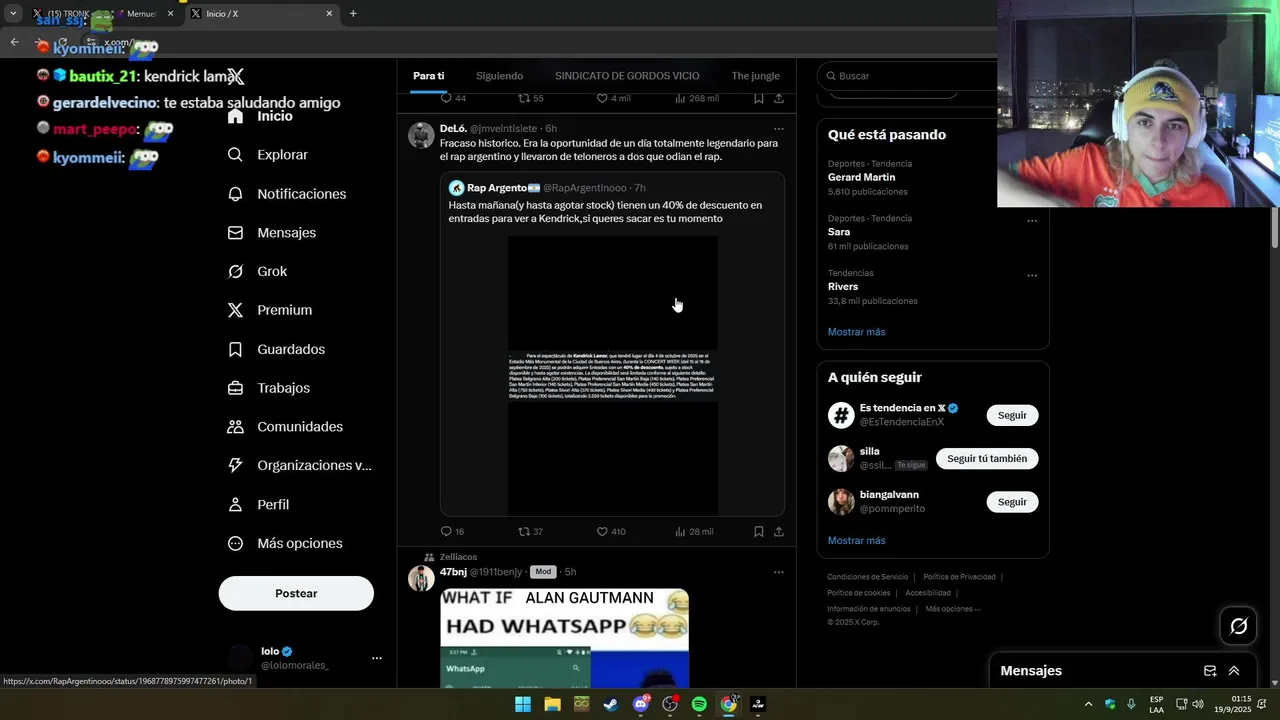Screen dimensions: 1280x720
Task: Open more options on 47bnj post
Action: [x=778, y=572]
